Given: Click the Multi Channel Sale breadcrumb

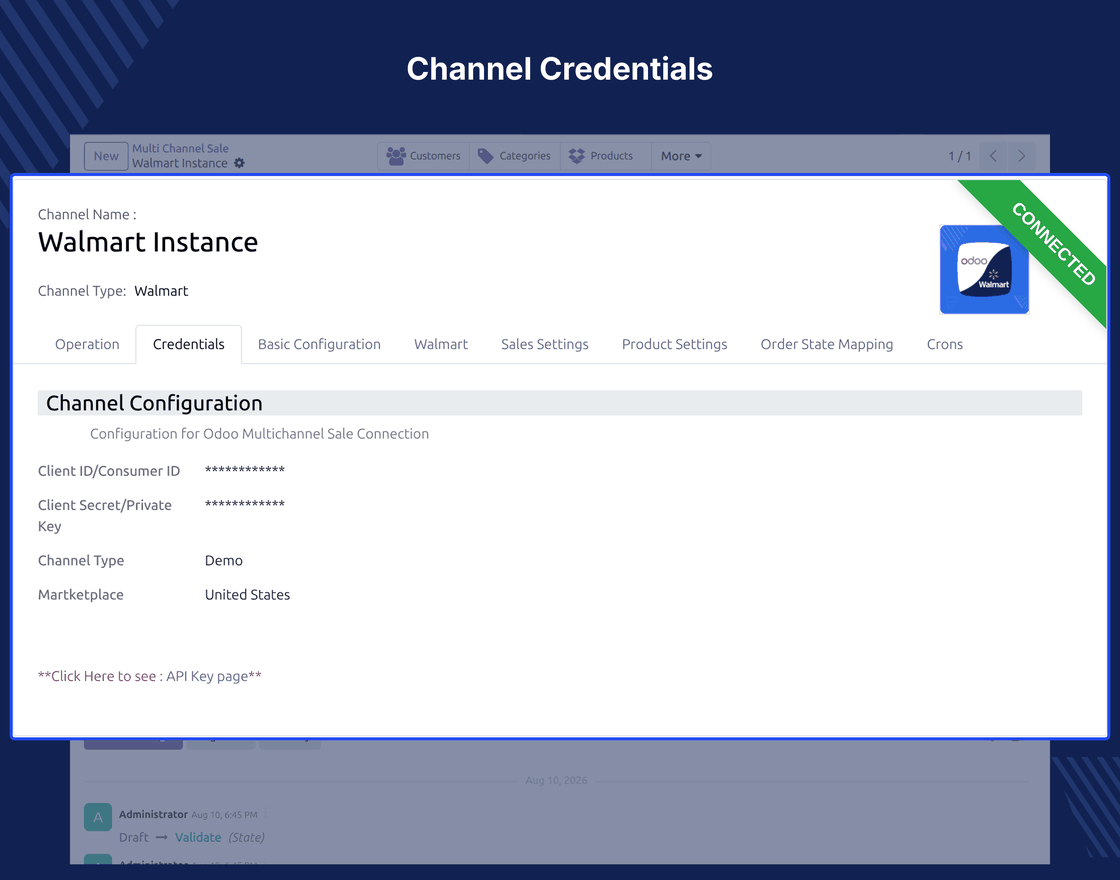Looking at the screenshot, I should coord(180,149).
